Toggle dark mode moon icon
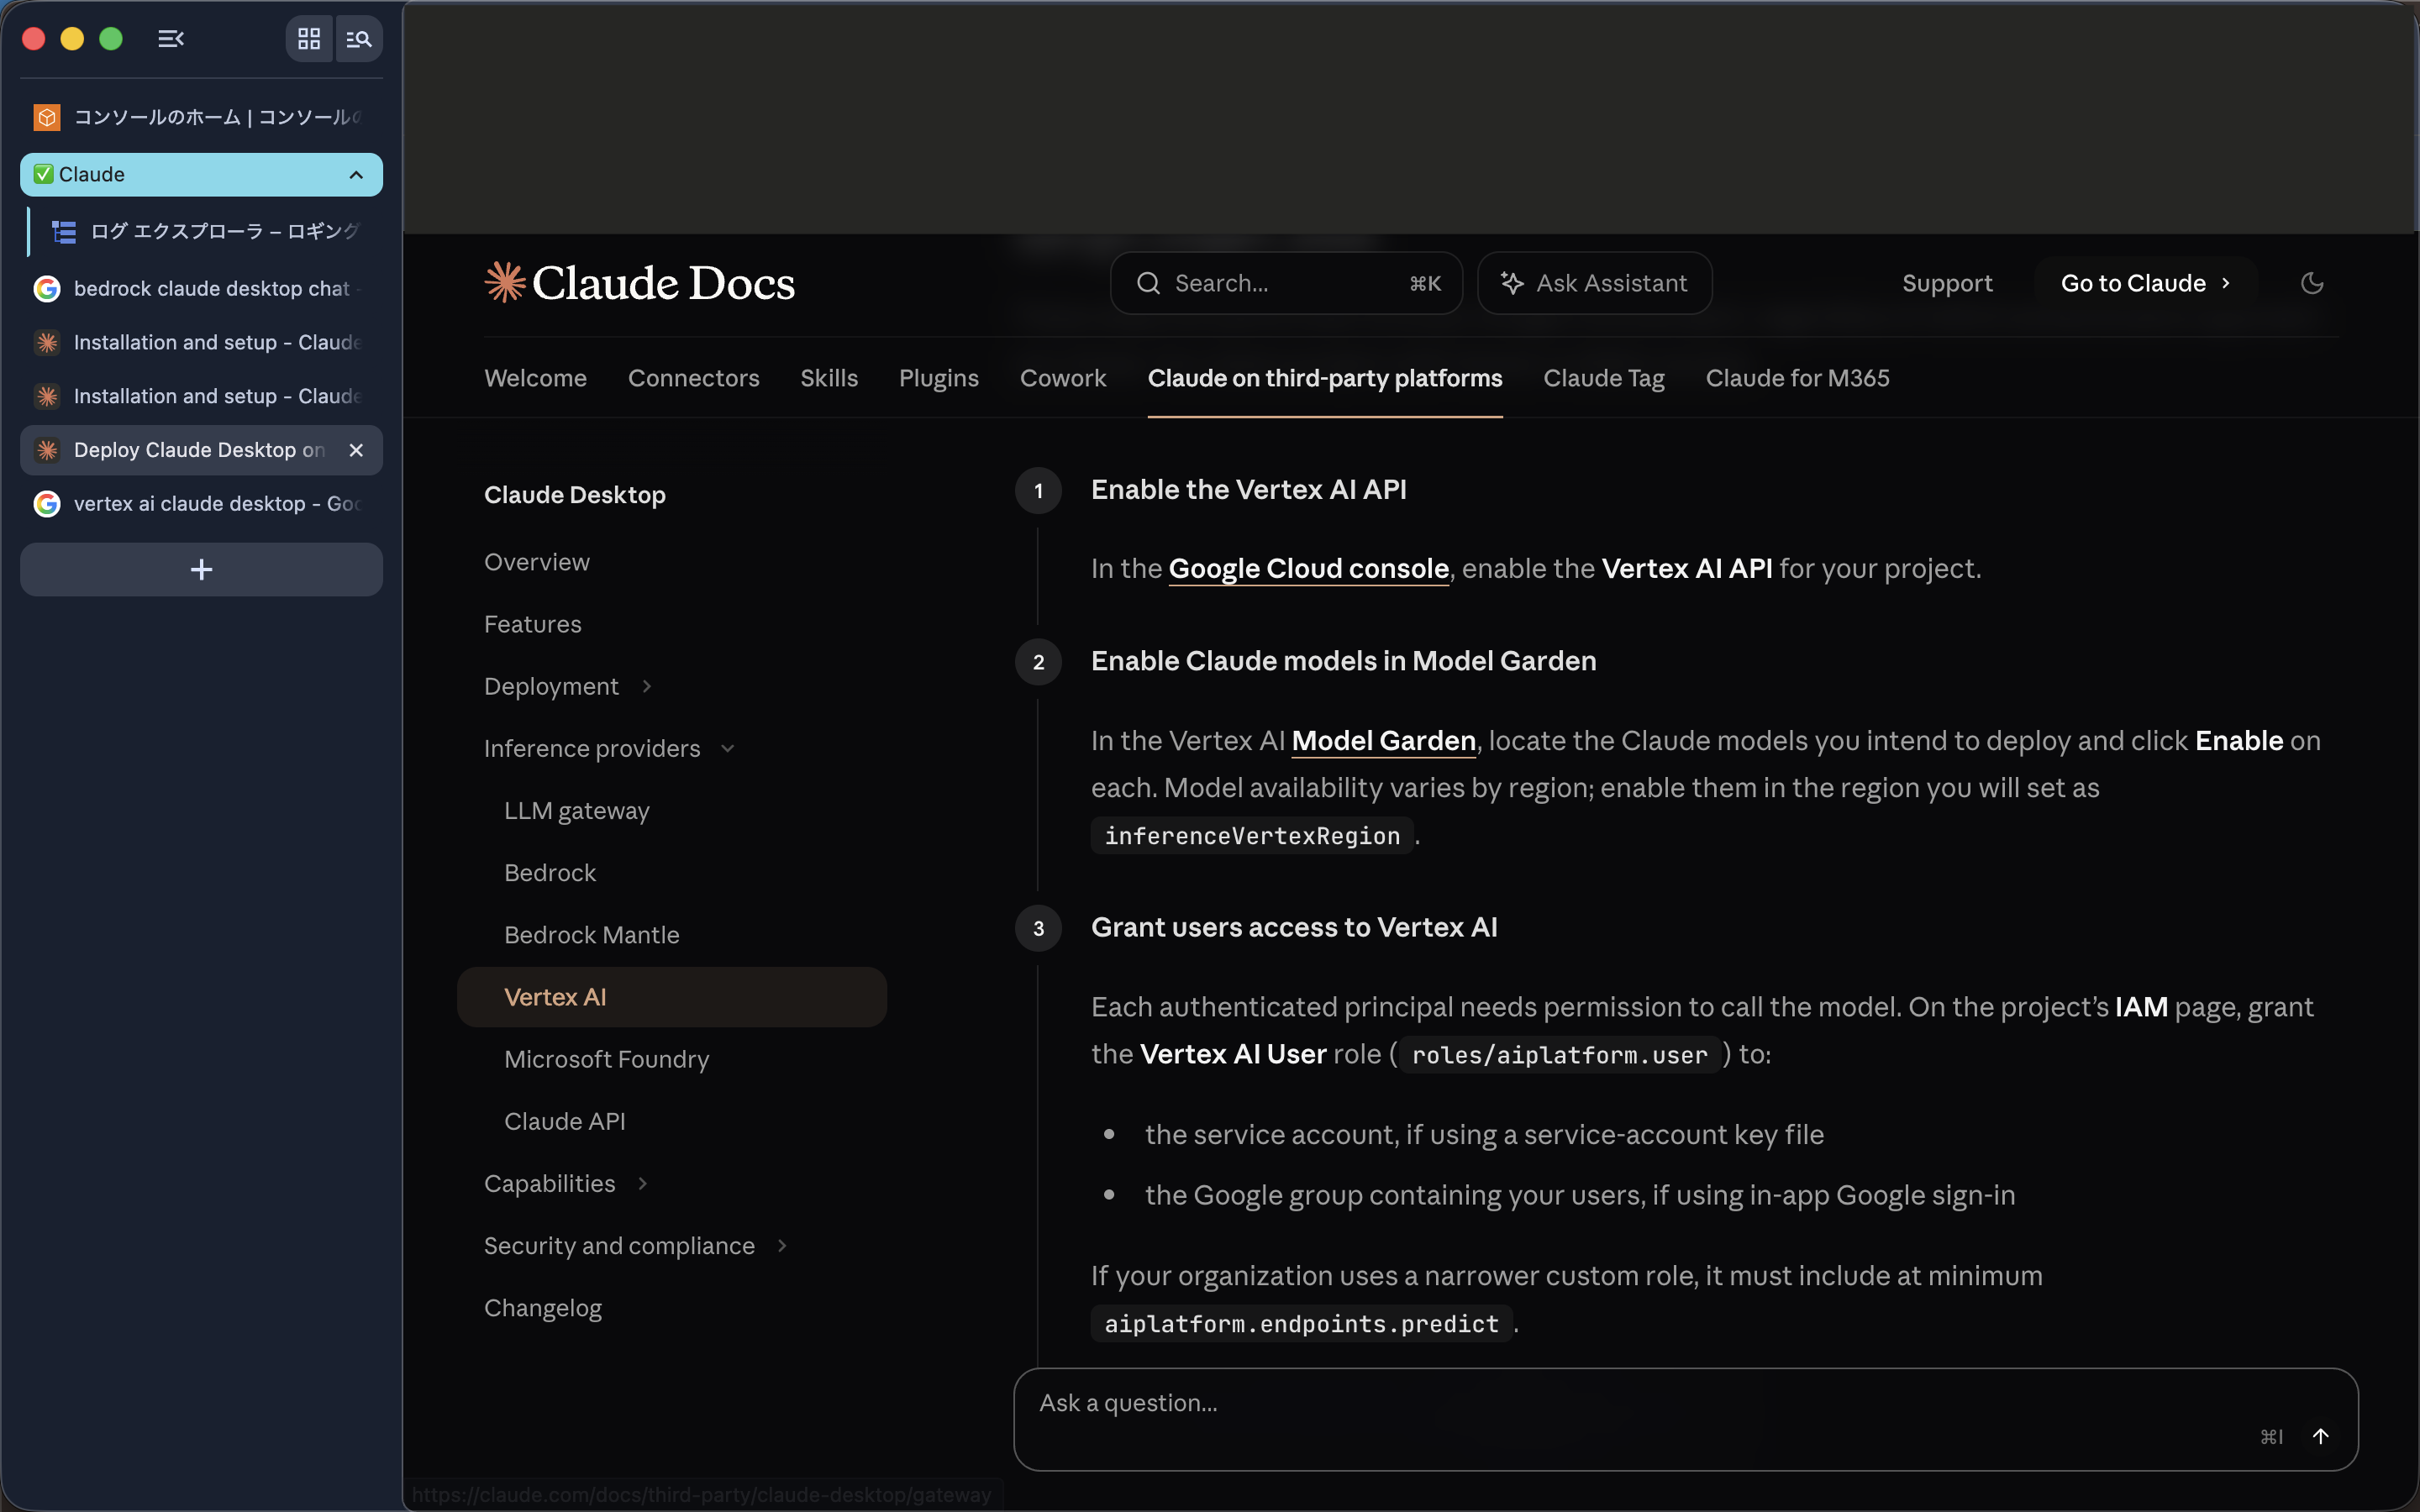2420x1512 pixels. click(x=2312, y=283)
